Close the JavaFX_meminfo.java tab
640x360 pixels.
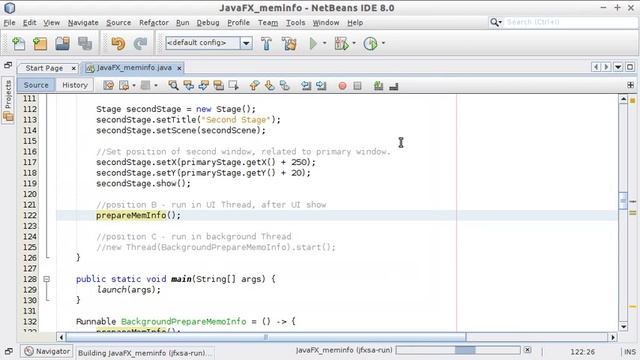coord(179,68)
